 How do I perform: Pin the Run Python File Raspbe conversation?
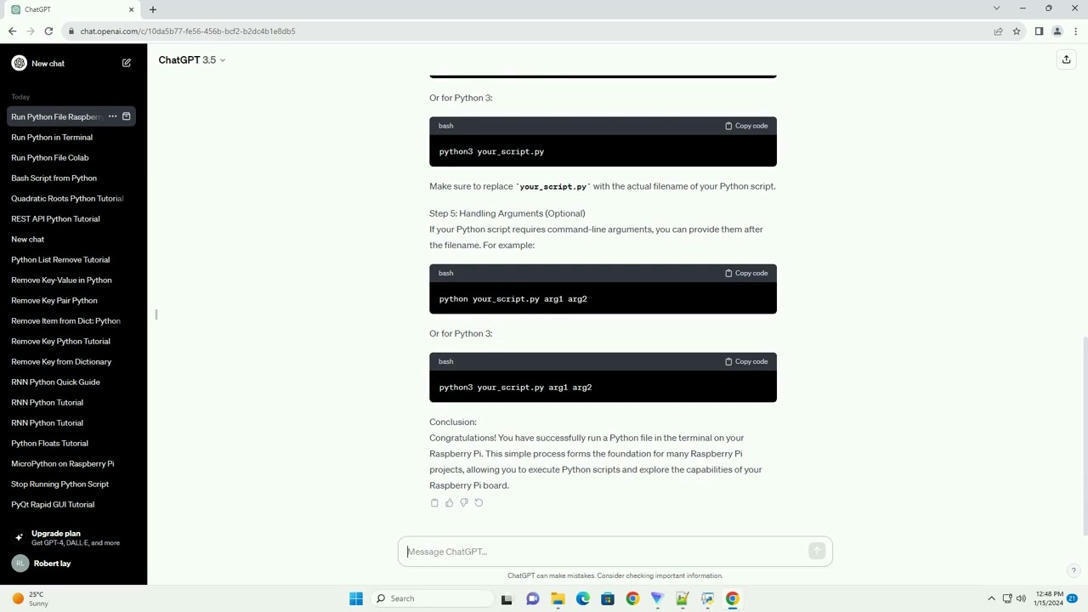(126, 115)
